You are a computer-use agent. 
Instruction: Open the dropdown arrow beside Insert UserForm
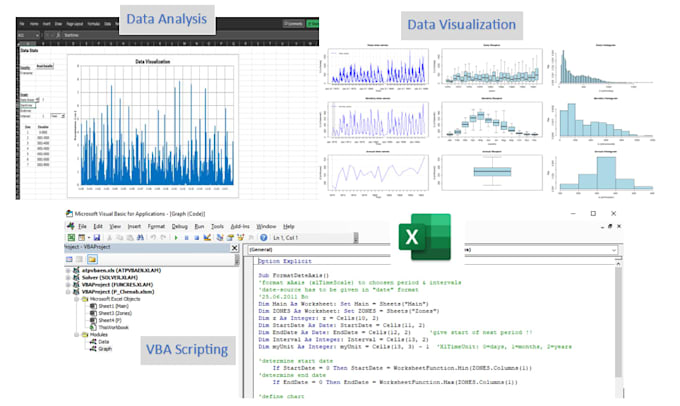click(89, 238)
